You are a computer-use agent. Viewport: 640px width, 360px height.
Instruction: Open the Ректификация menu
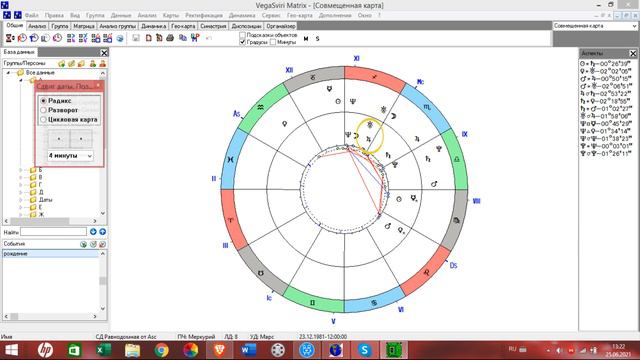coord(204,15)
